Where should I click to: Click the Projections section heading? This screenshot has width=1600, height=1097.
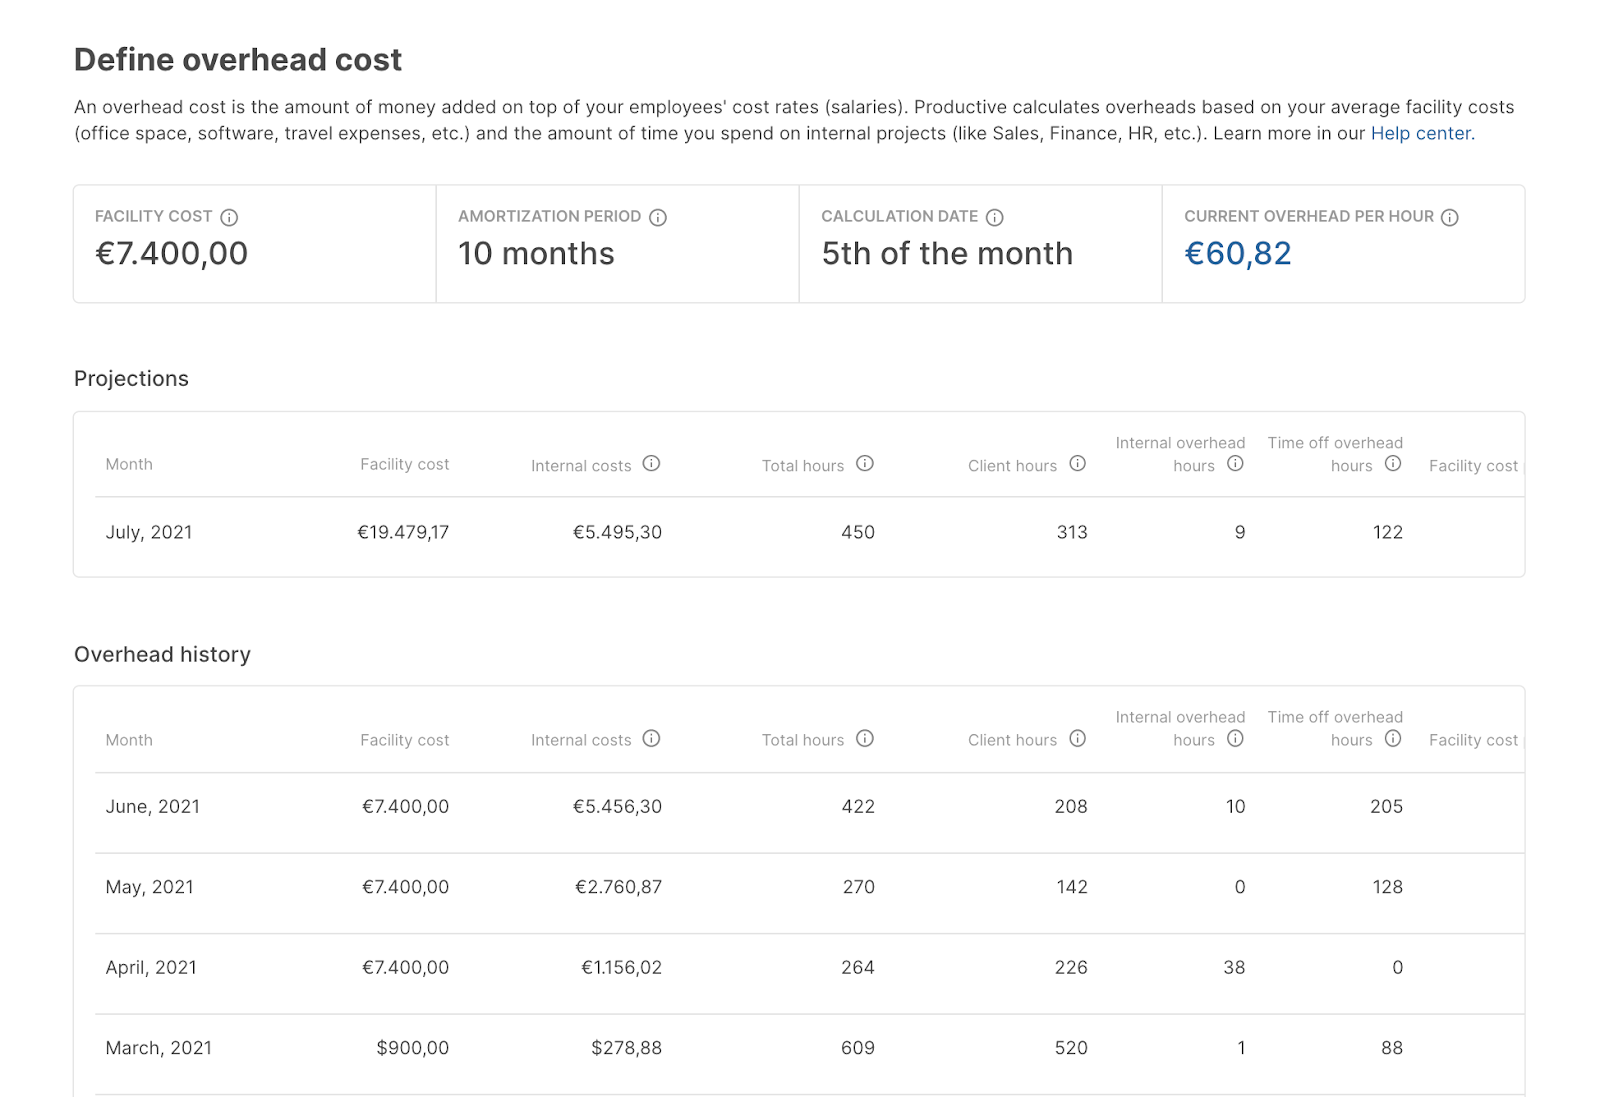click(131, 379)
